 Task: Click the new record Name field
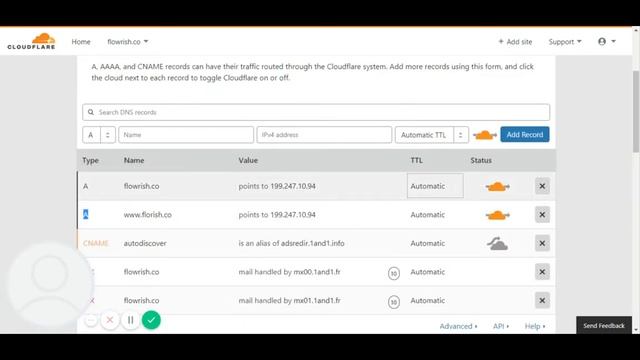(x=186, y=135)
